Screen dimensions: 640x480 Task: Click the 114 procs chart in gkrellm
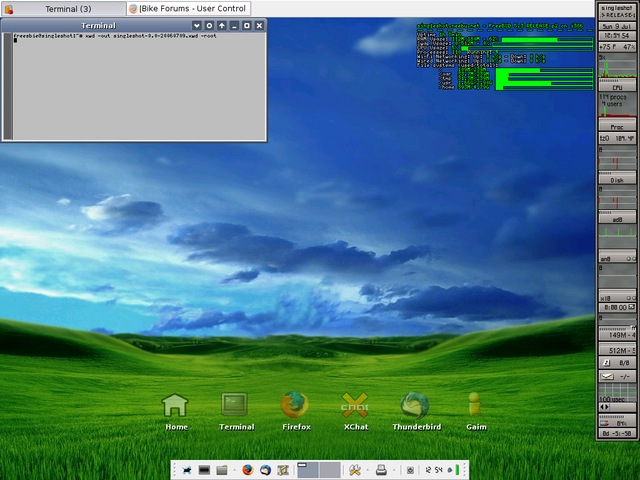click(617, 105)
